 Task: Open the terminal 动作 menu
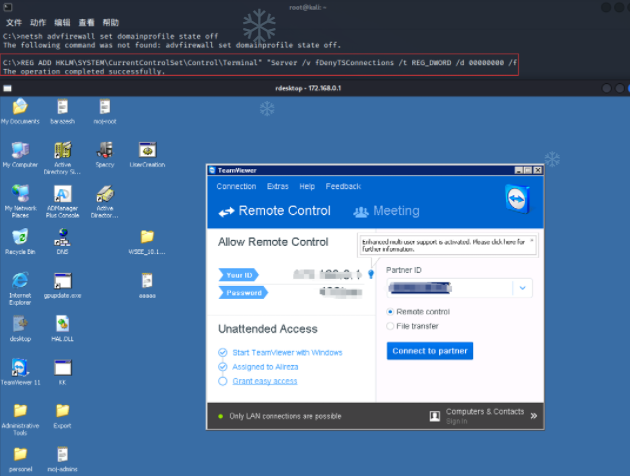tap(38, 22)
